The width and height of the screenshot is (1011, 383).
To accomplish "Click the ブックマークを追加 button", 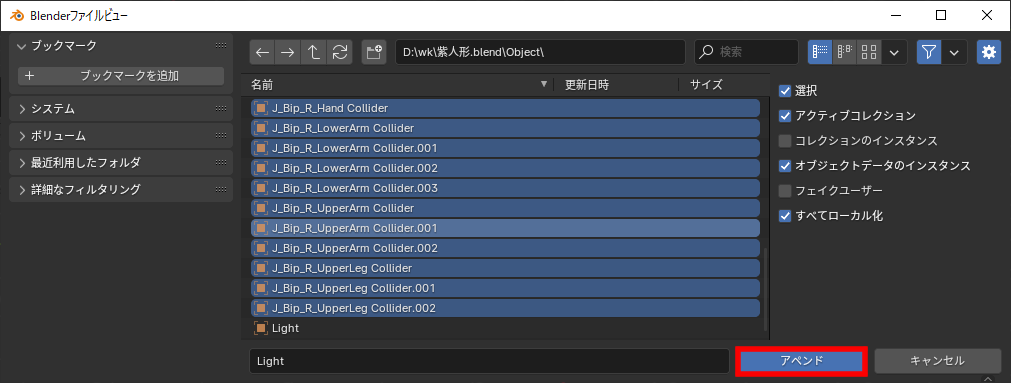I will pos(121,76).
